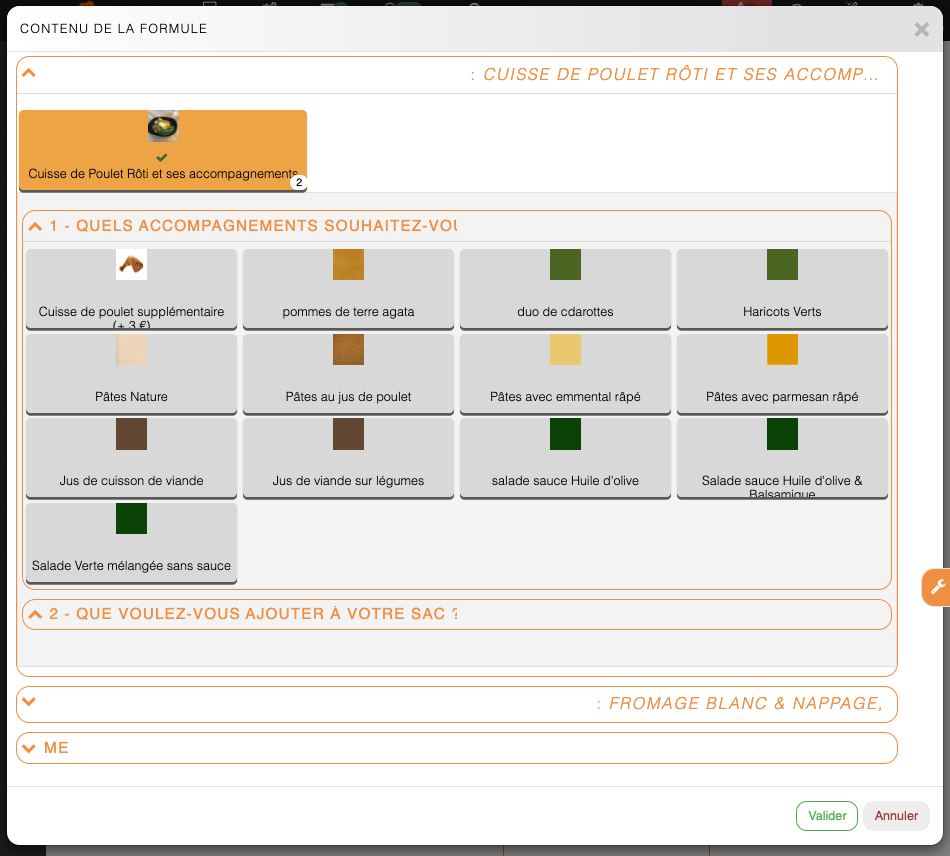The image size is (950, 856).
Task: Expand the Fromage Blanc & Nappage section
Action: click(x=29, y=702)
